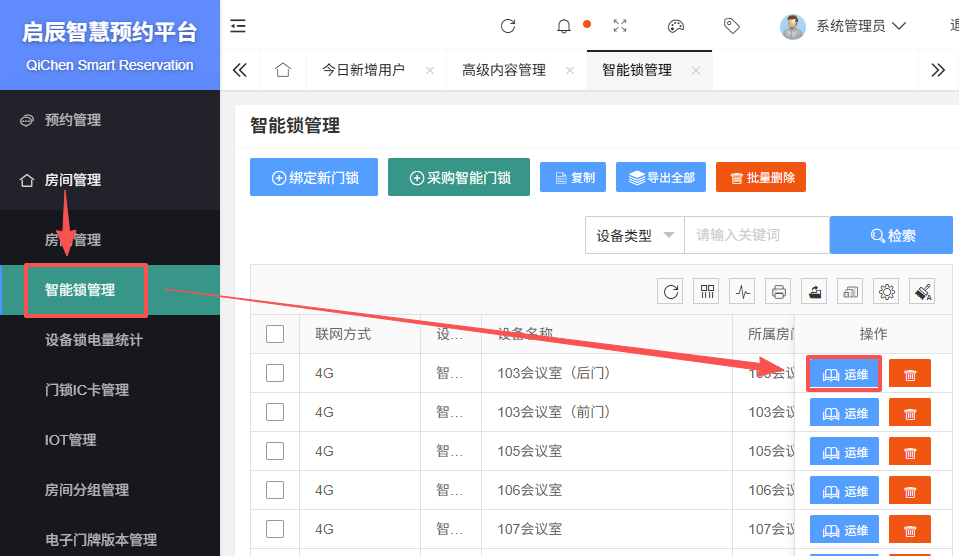
Task: Open notifications via the bell icon
Action: tap(564, 26)
